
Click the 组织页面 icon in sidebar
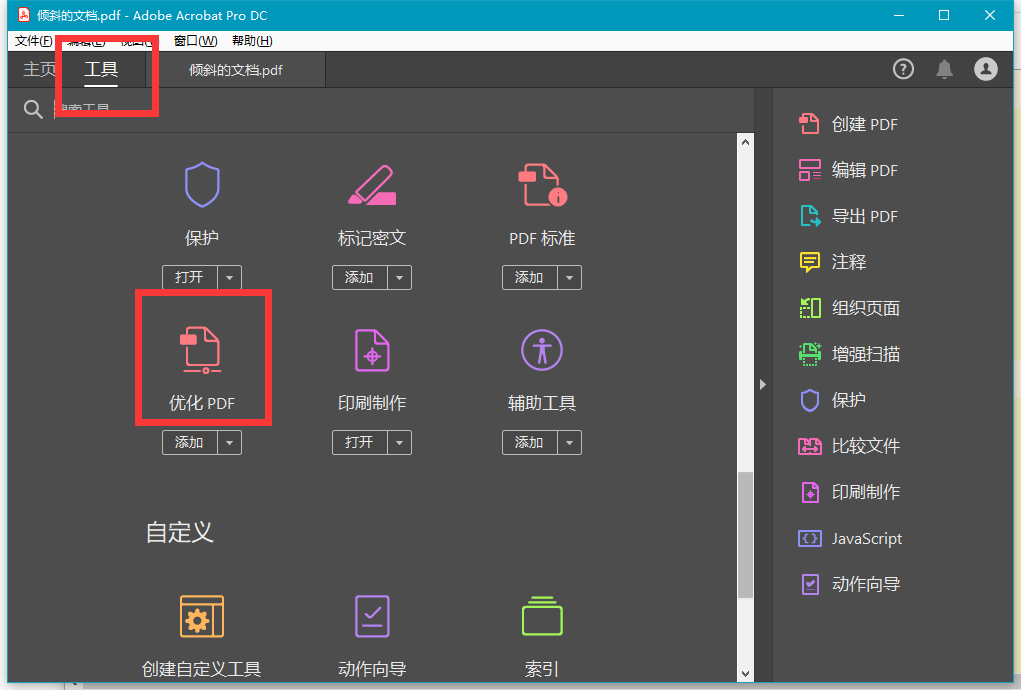pos(809,308)
